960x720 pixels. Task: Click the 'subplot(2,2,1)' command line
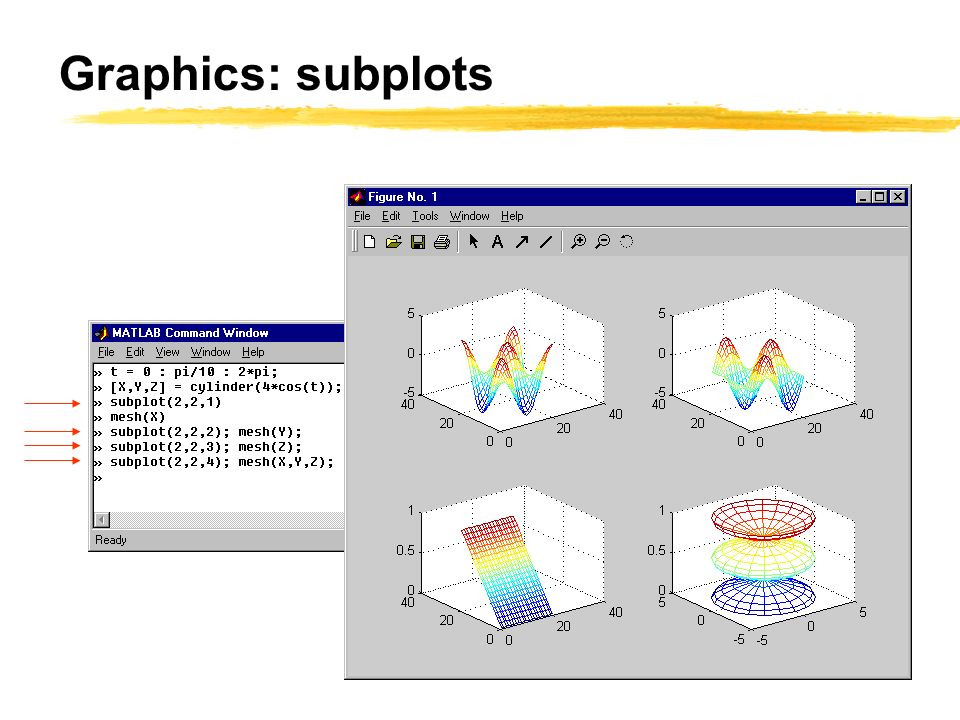pyautogui.click(x=165, y=402)
